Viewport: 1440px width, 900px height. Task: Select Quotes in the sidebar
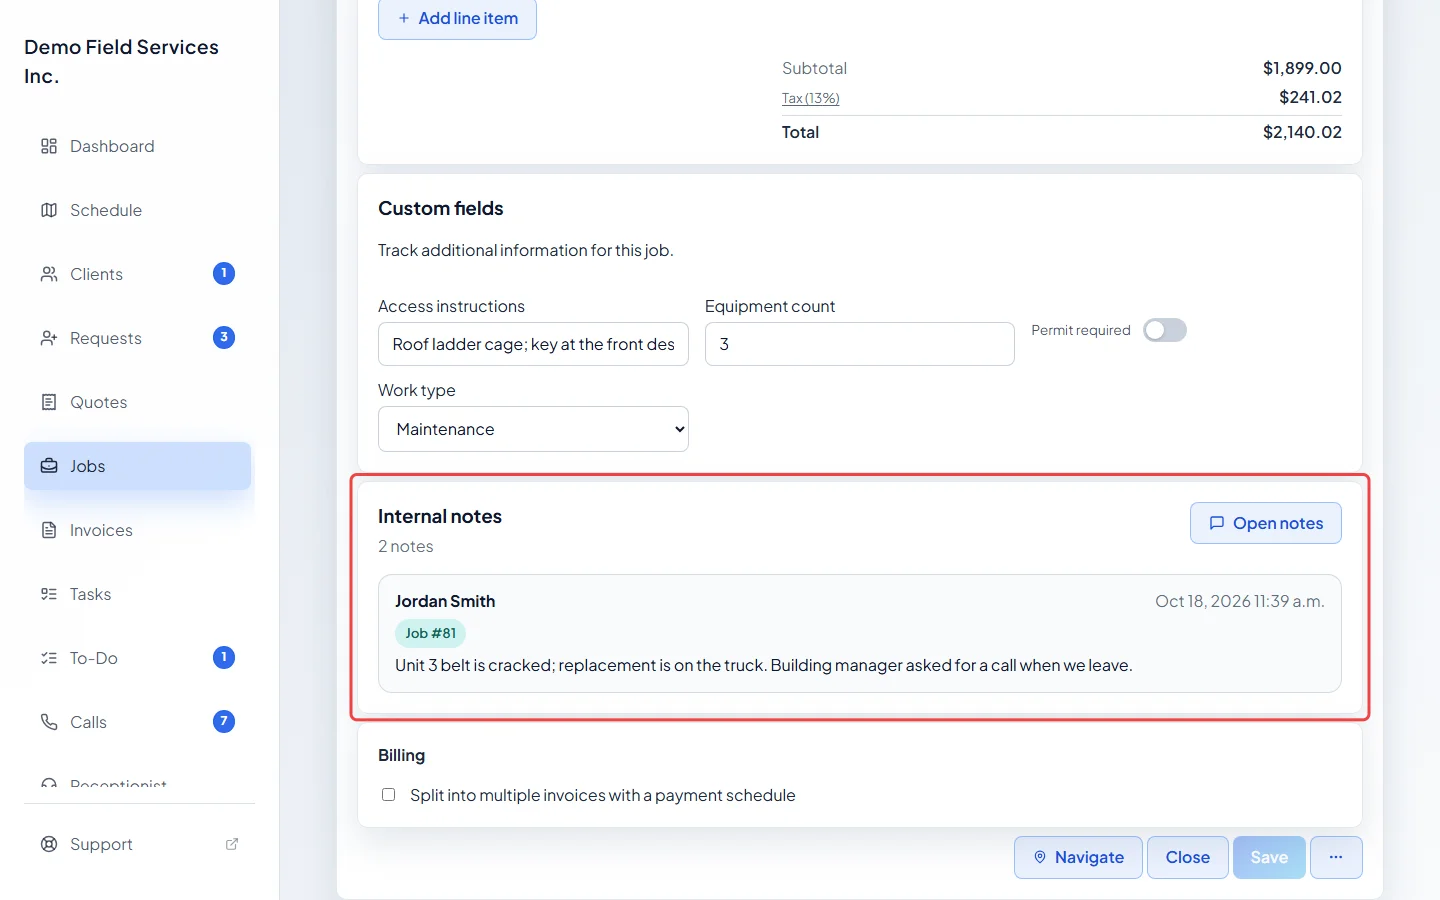[138, 402]
